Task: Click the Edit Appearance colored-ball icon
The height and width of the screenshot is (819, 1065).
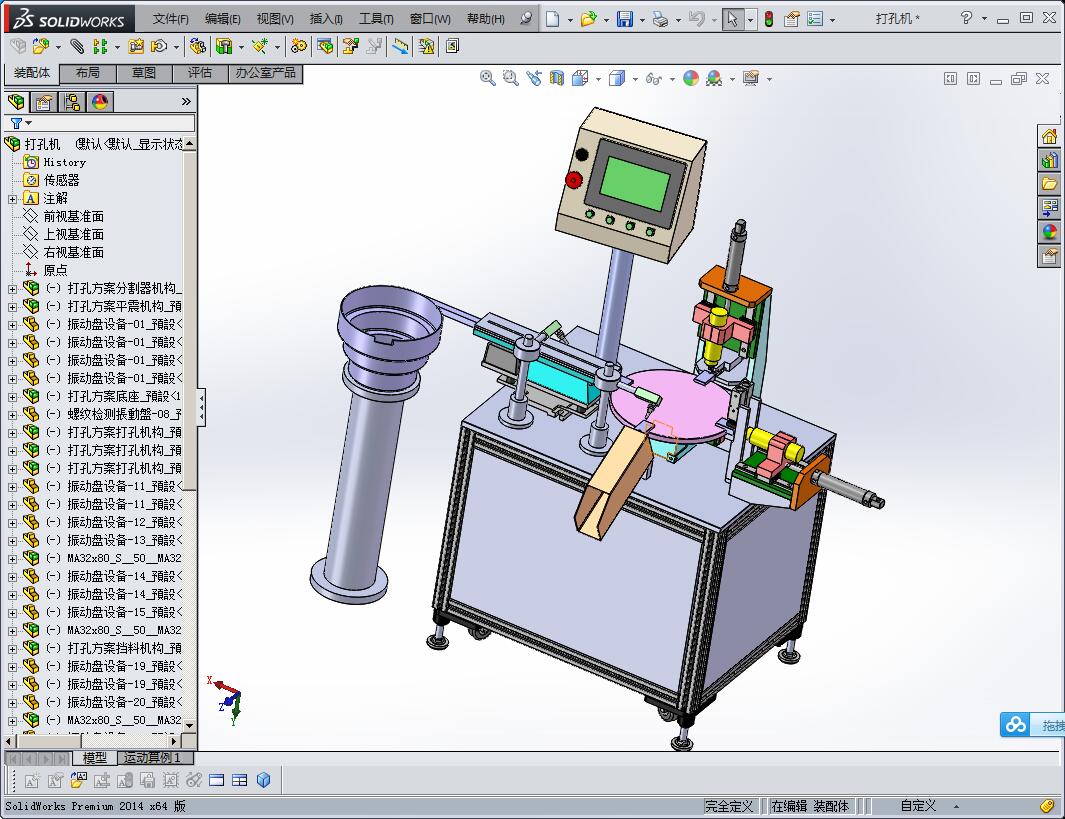Action: tap(689, 78)
